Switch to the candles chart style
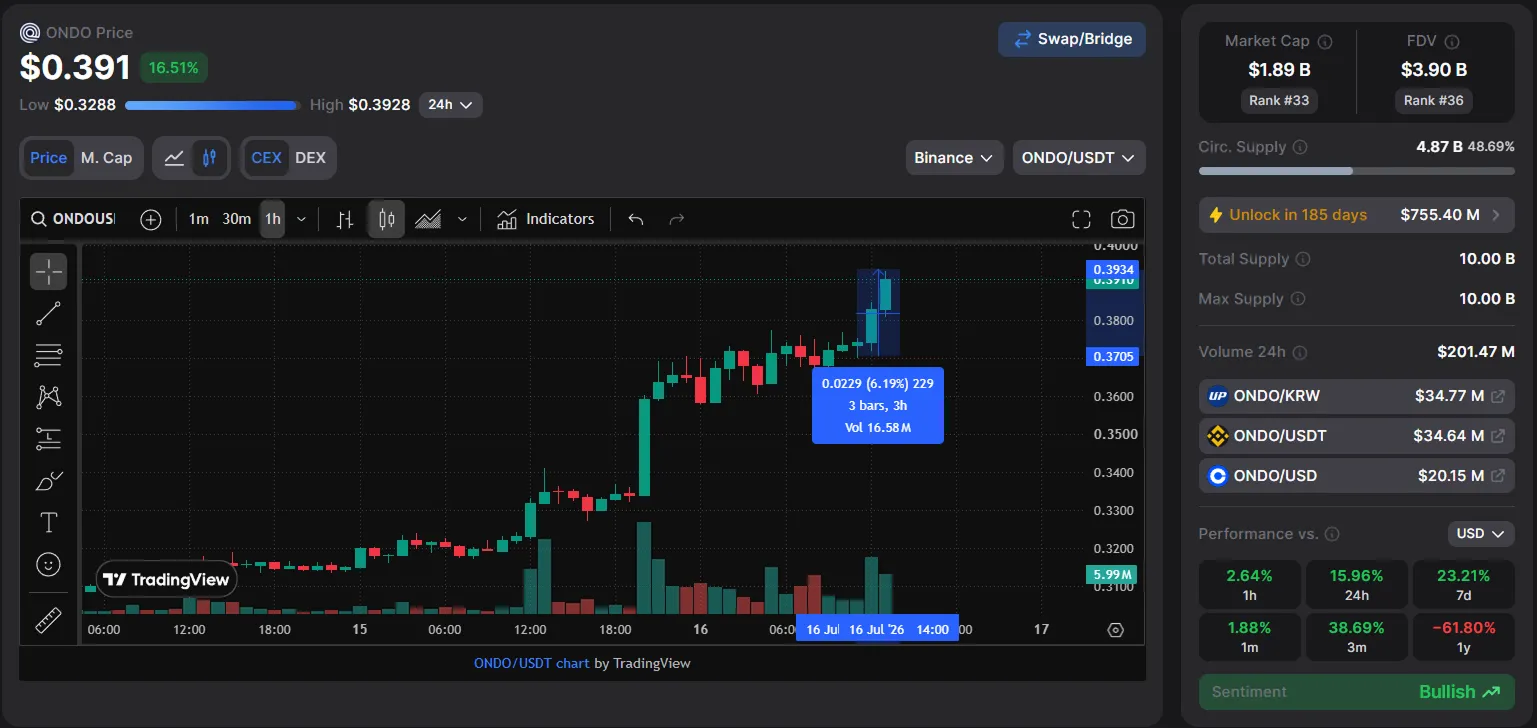Viewport: 1537px width, 728px height. pos(386,219)
